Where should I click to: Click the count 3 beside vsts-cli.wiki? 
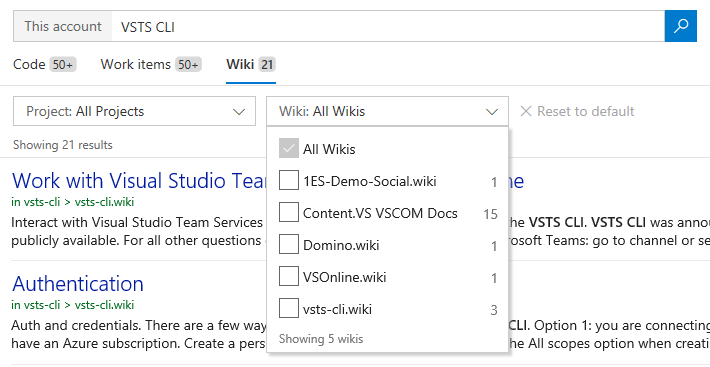[494, 310]
